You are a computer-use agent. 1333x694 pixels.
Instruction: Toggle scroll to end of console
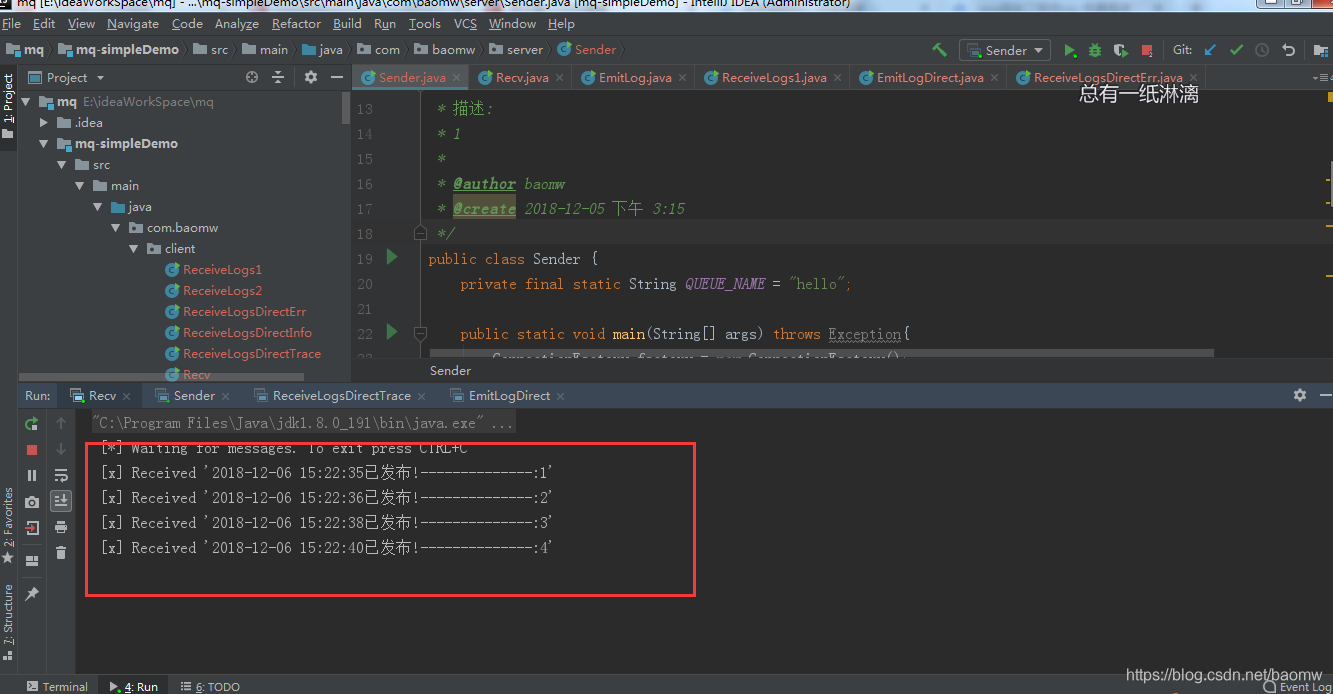(x=61, y=501)
